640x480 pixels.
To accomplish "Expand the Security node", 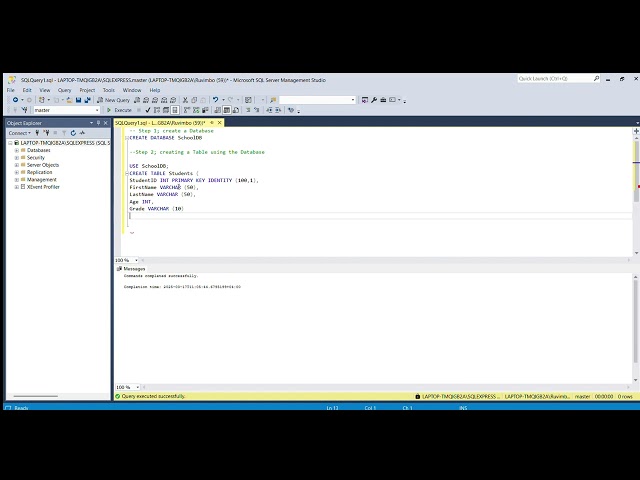I will click(x=17, y=158).
